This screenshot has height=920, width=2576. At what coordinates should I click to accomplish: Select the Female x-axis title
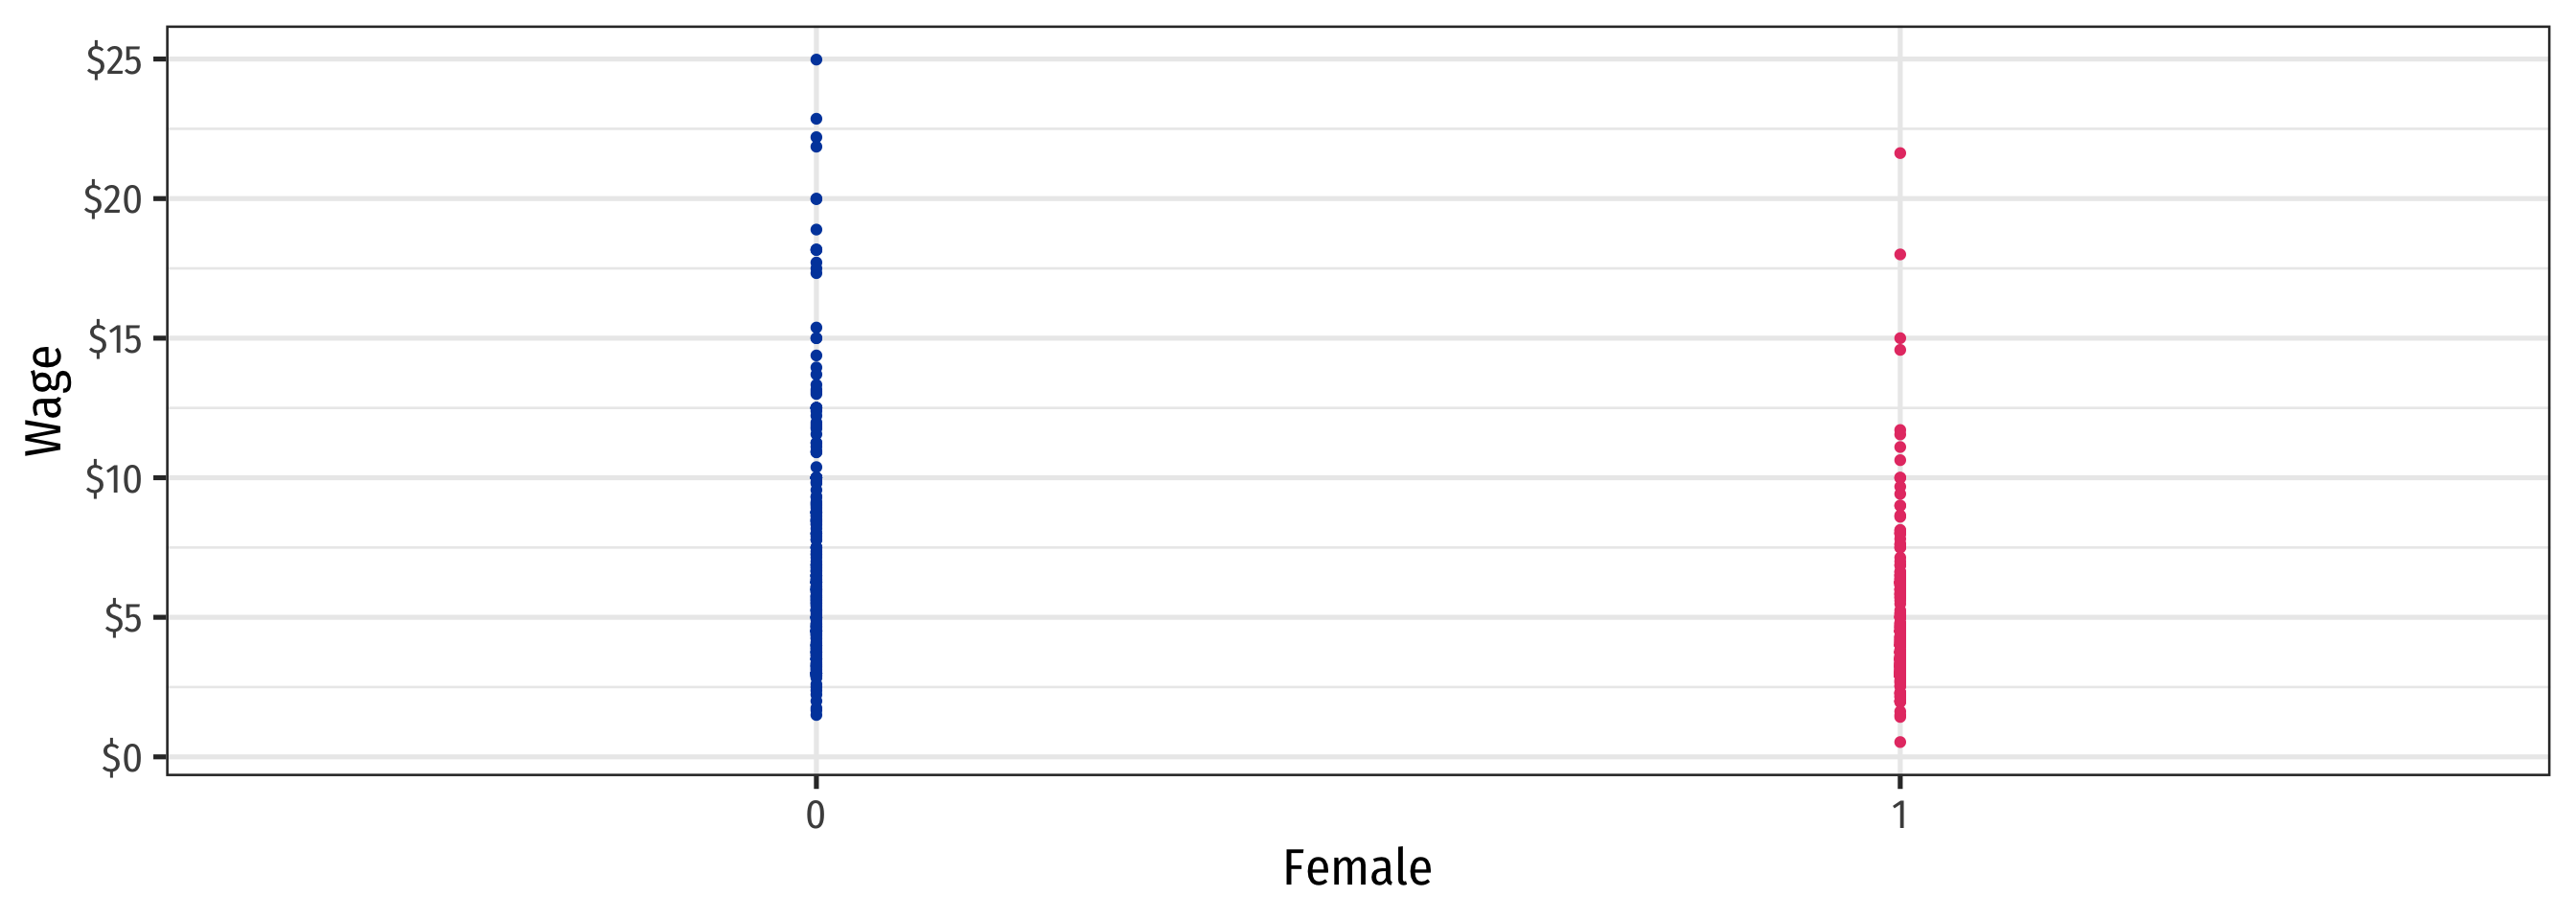[1357, 868]
